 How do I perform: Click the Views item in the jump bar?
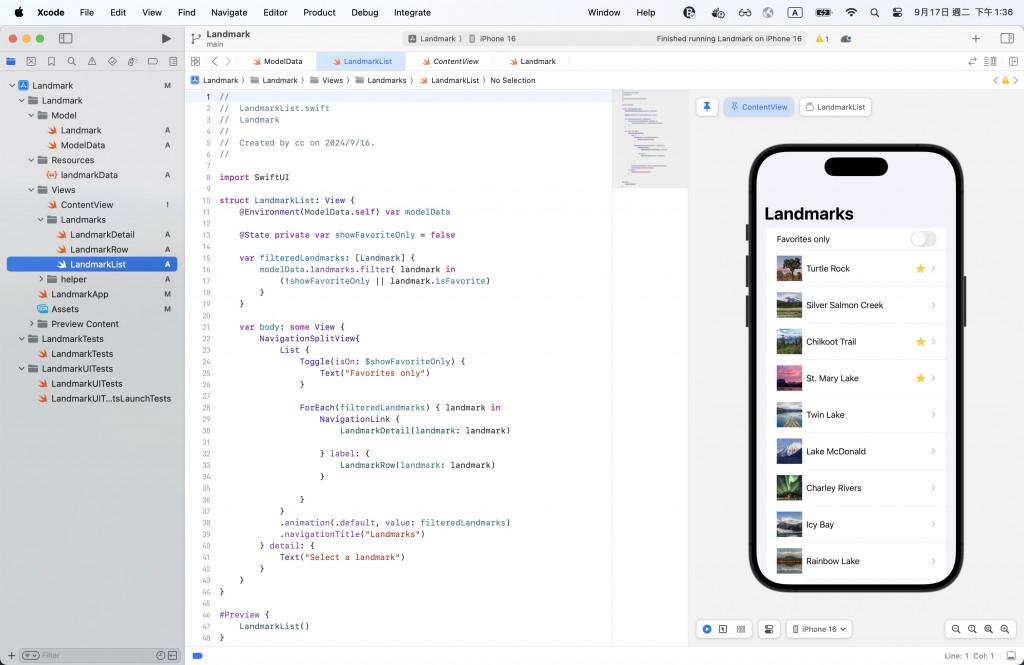click(327, 80)
